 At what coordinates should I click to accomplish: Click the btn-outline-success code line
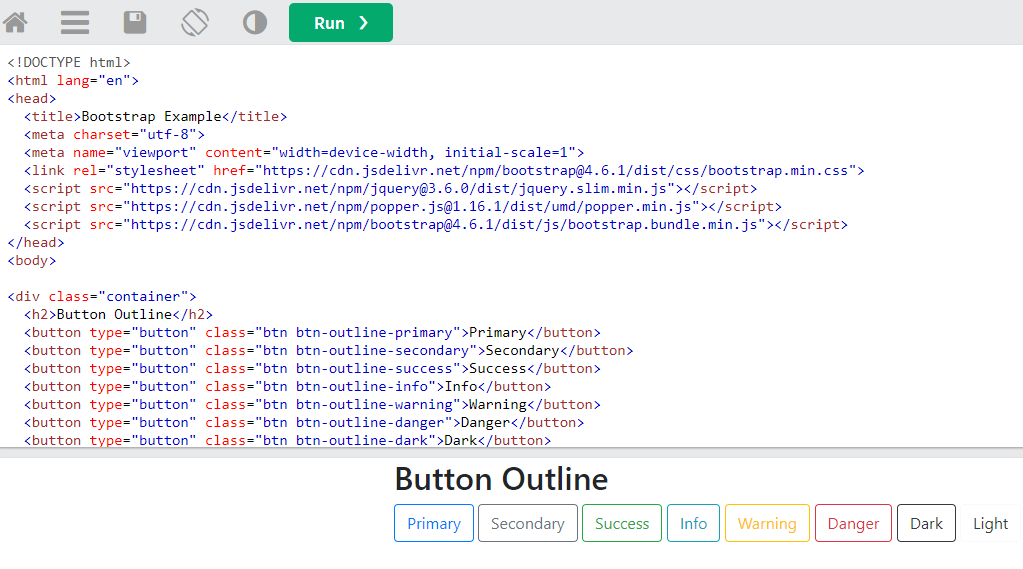click(x=312, y=369)
